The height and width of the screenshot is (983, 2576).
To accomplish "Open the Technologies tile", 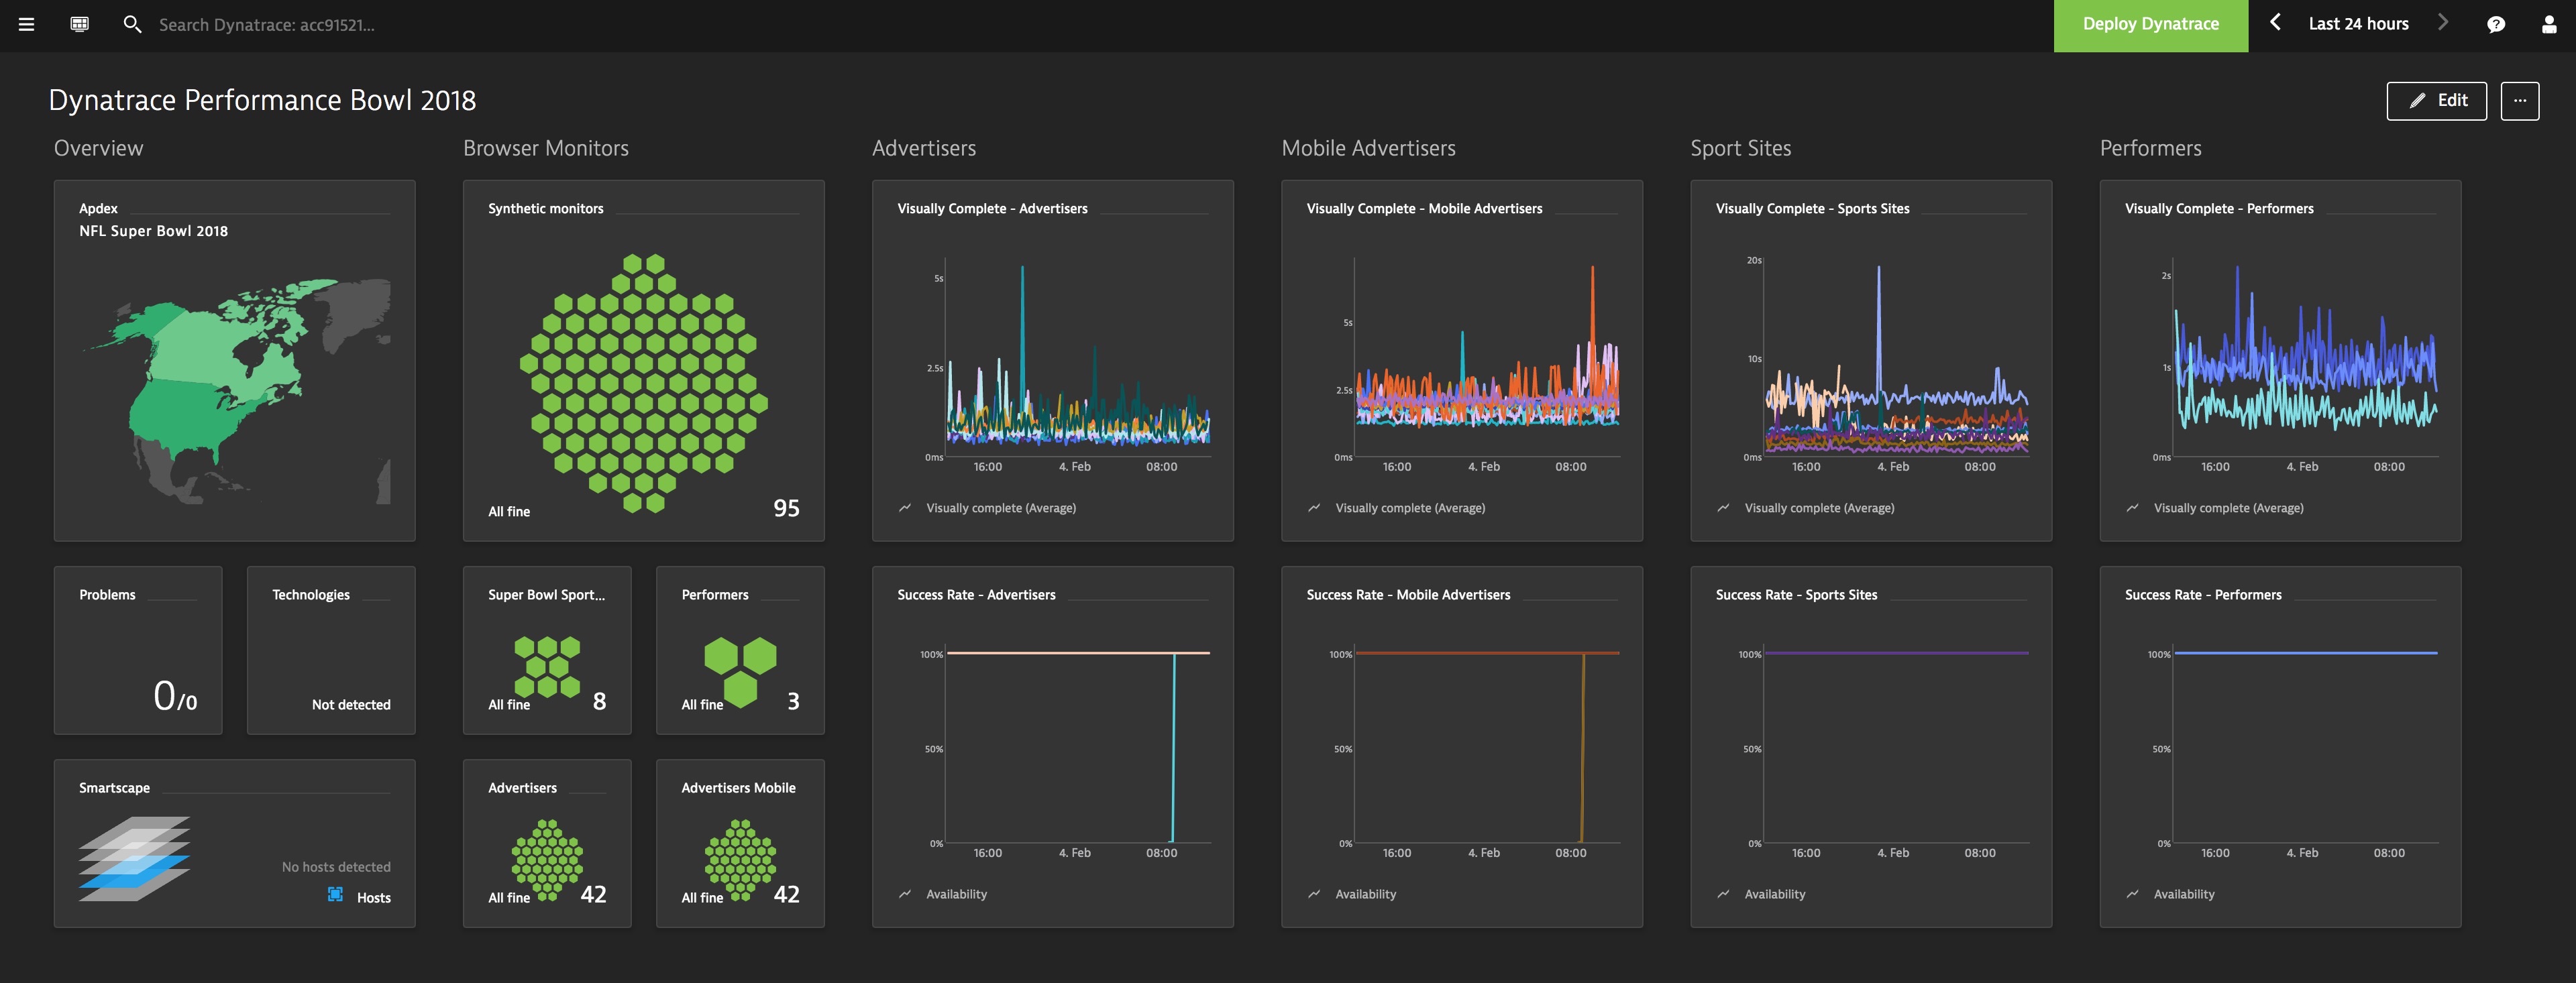I will click(331, 650).
